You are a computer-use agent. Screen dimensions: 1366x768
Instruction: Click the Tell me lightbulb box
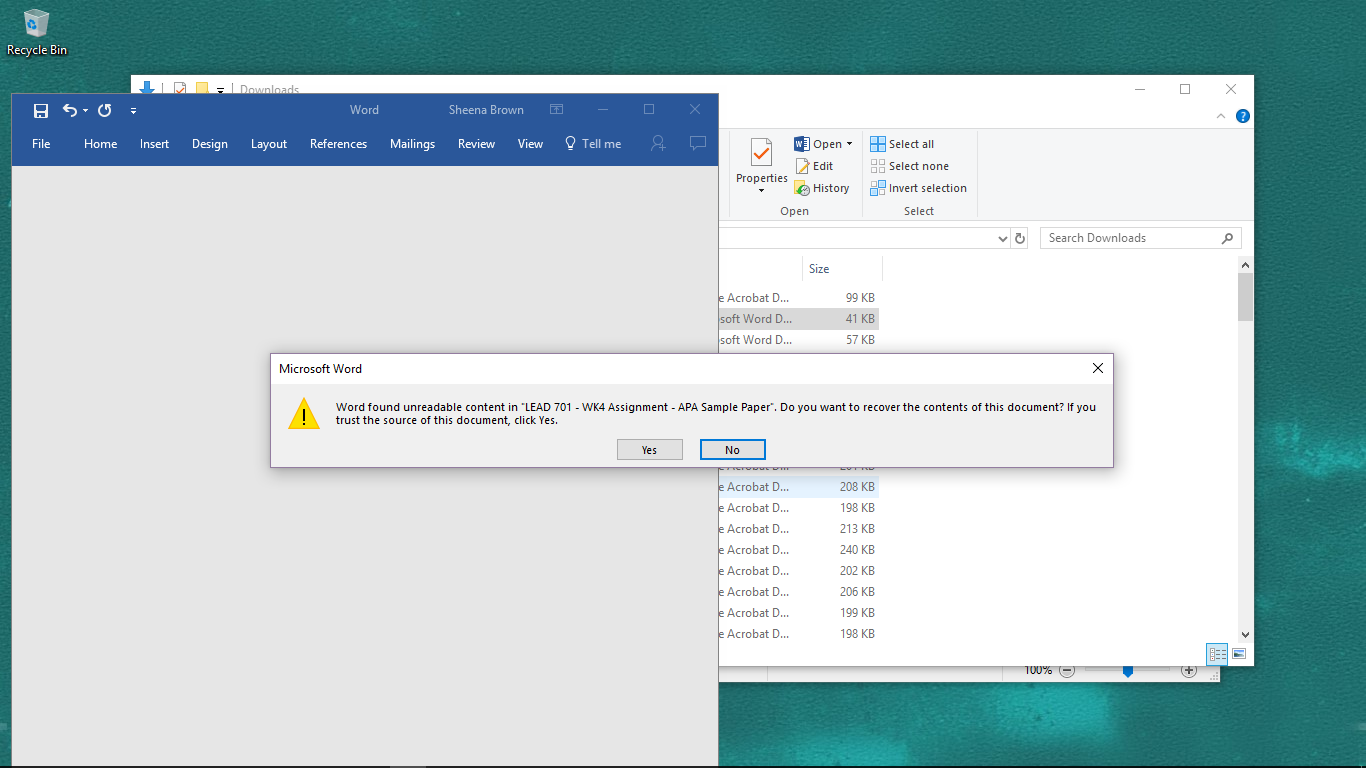593,144
